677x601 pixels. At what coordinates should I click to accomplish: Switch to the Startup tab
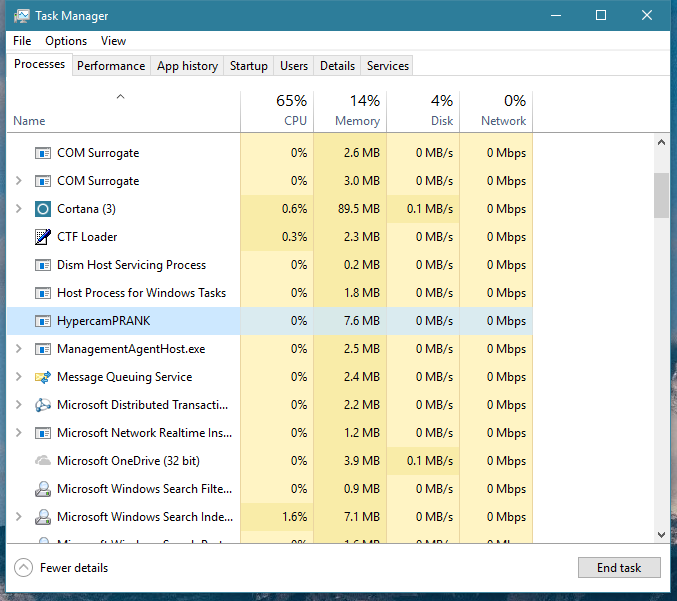tap(249, 66)
